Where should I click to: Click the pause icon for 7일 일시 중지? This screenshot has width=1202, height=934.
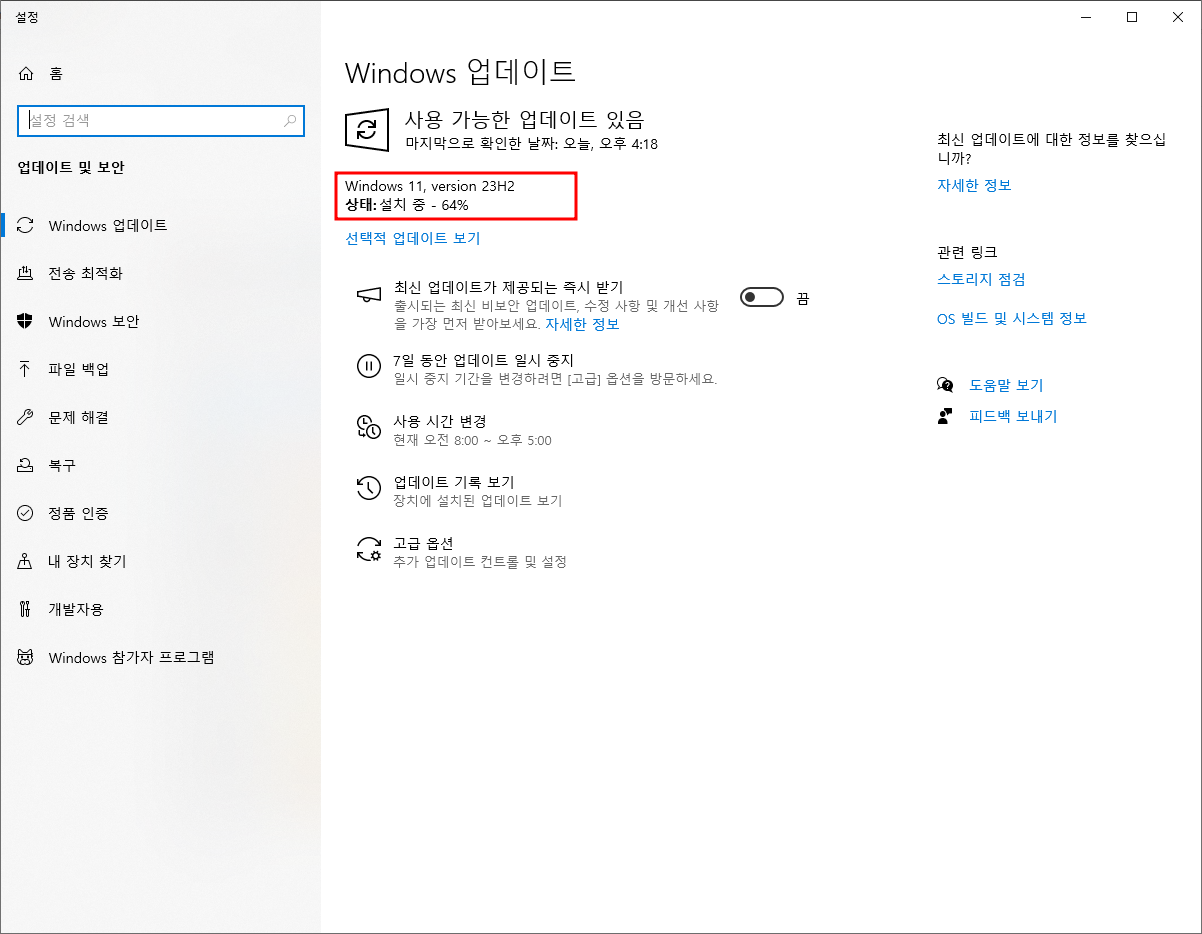click(369, 366)
